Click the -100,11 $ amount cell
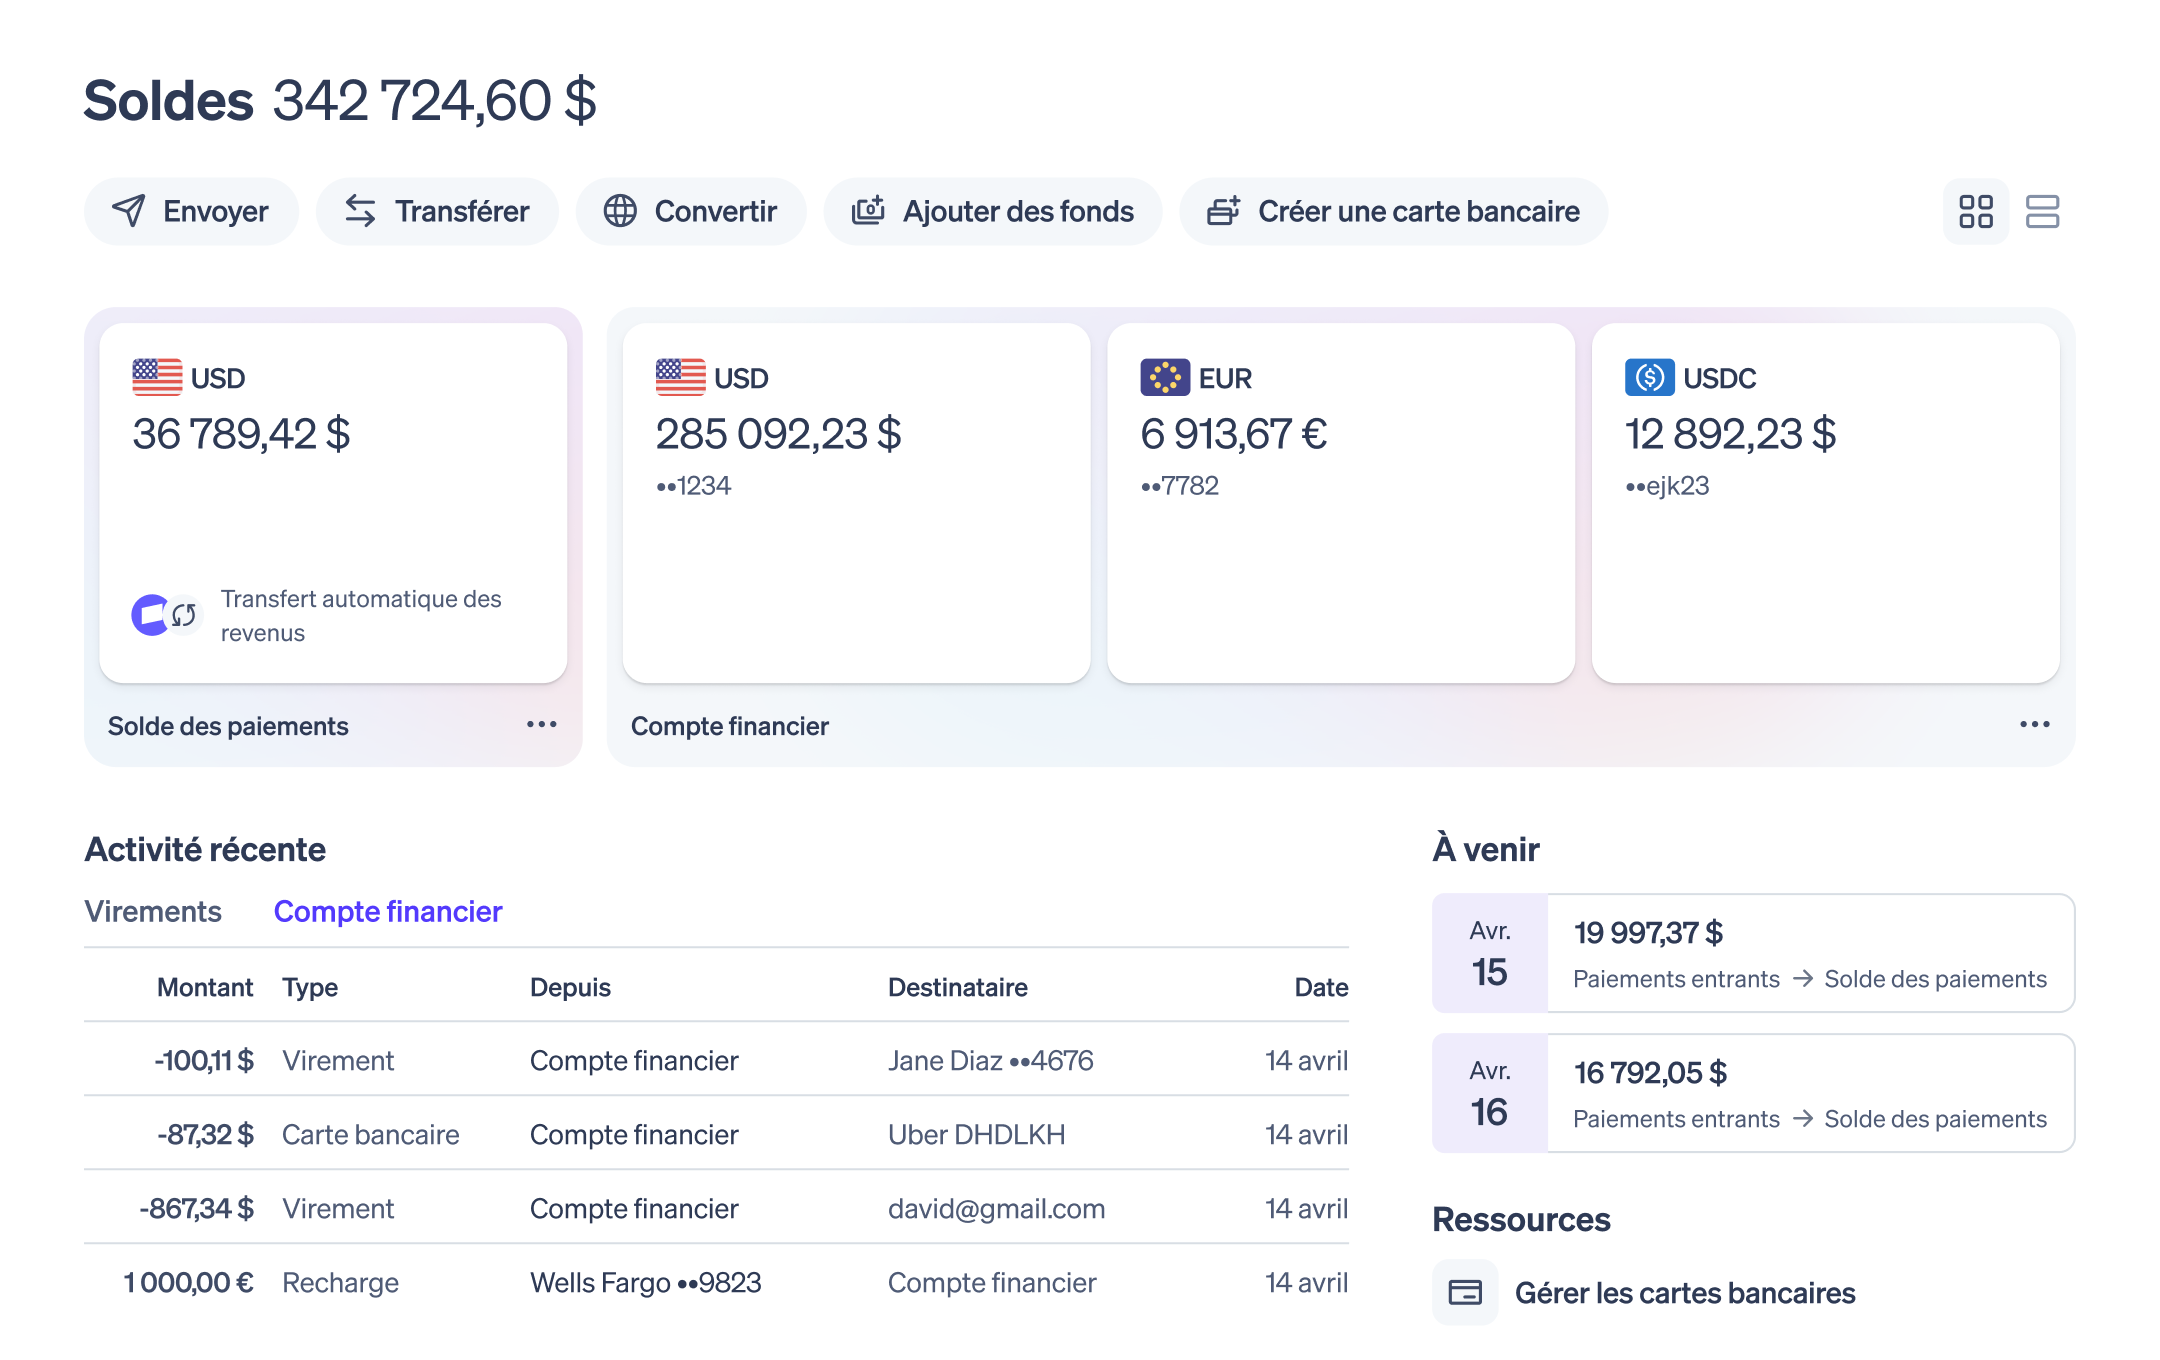Viewport: 2160px width, 1360px height. point(204,1060)
